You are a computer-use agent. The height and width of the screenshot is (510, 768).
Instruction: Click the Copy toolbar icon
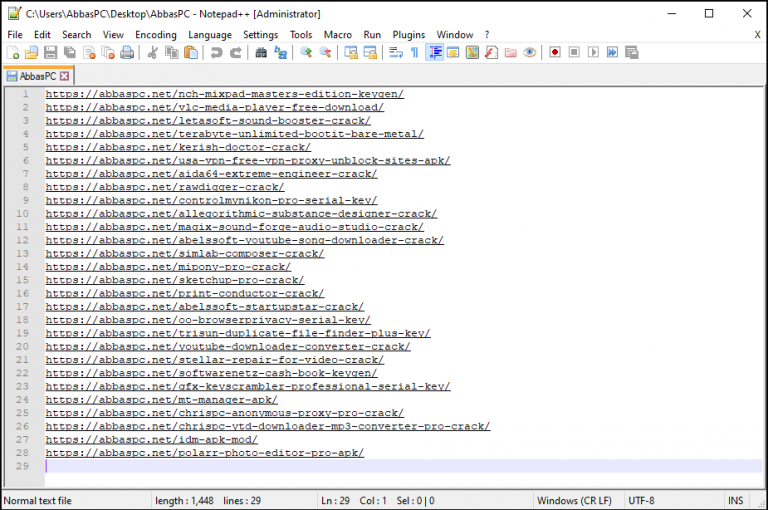172,52
